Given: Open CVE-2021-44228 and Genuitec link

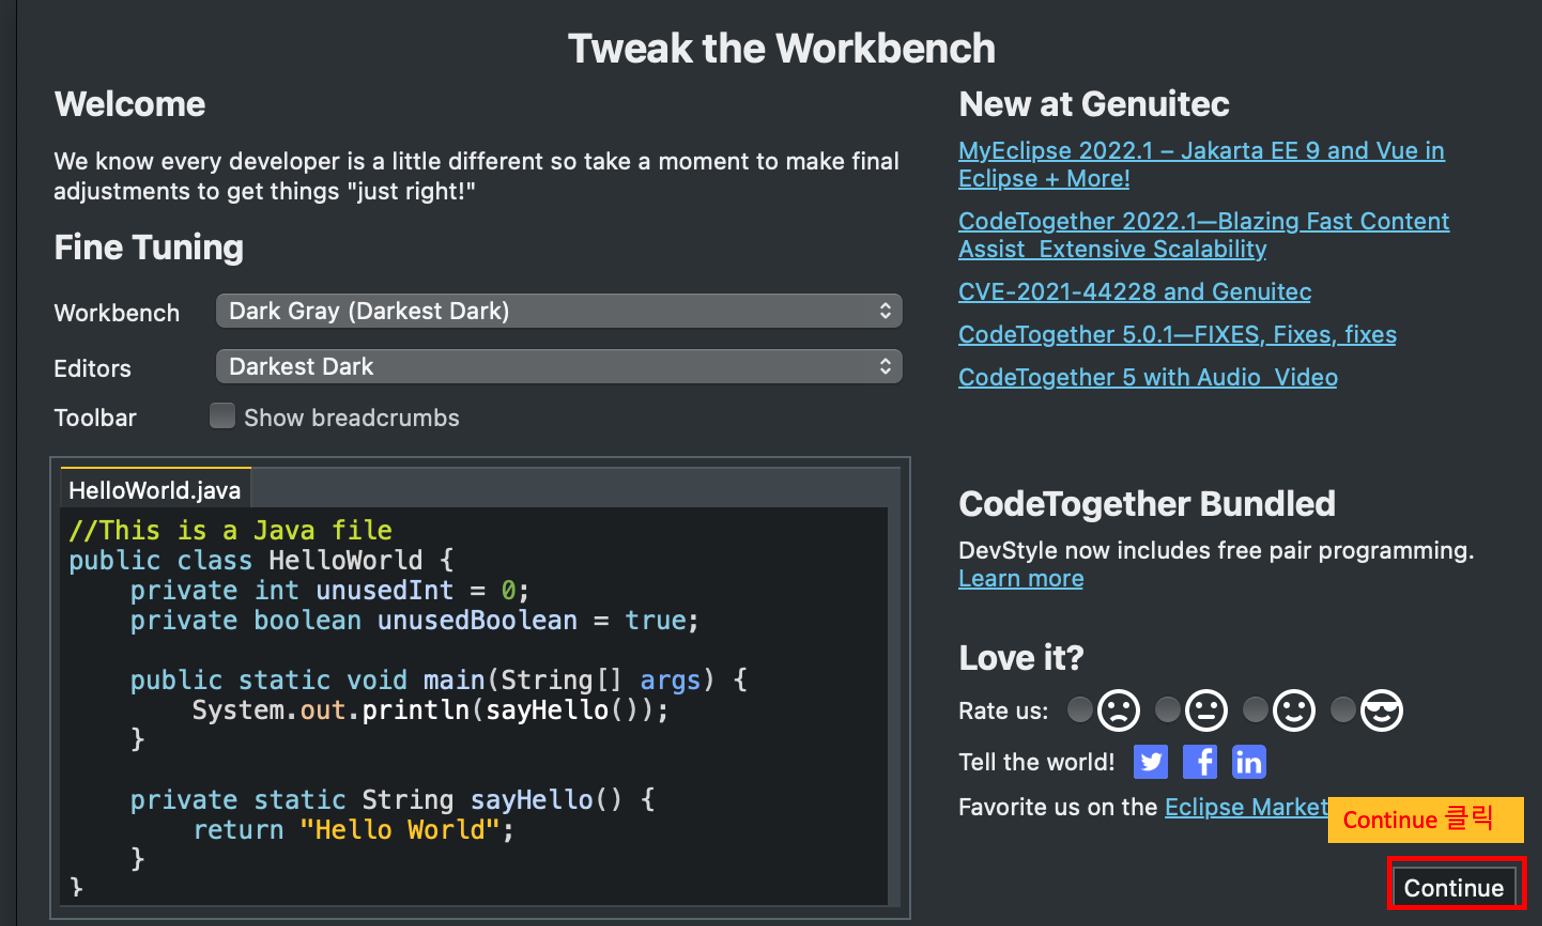Looking at the screenshot, I should [x=1135, y=292].
